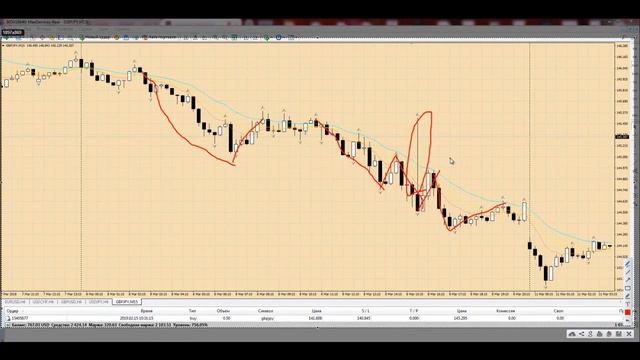Click the Ордер column header

(x=13, y=311)
